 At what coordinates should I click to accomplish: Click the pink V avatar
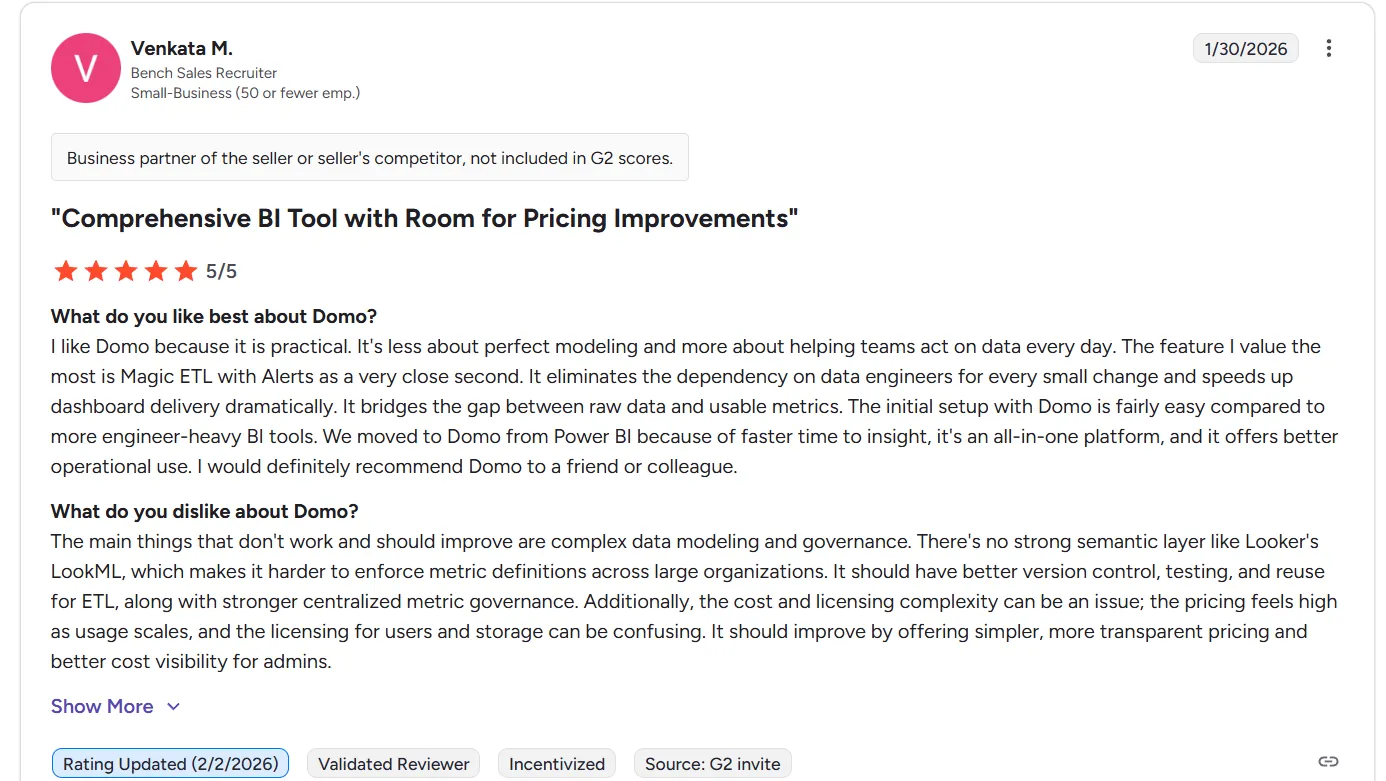coord(86,68)
